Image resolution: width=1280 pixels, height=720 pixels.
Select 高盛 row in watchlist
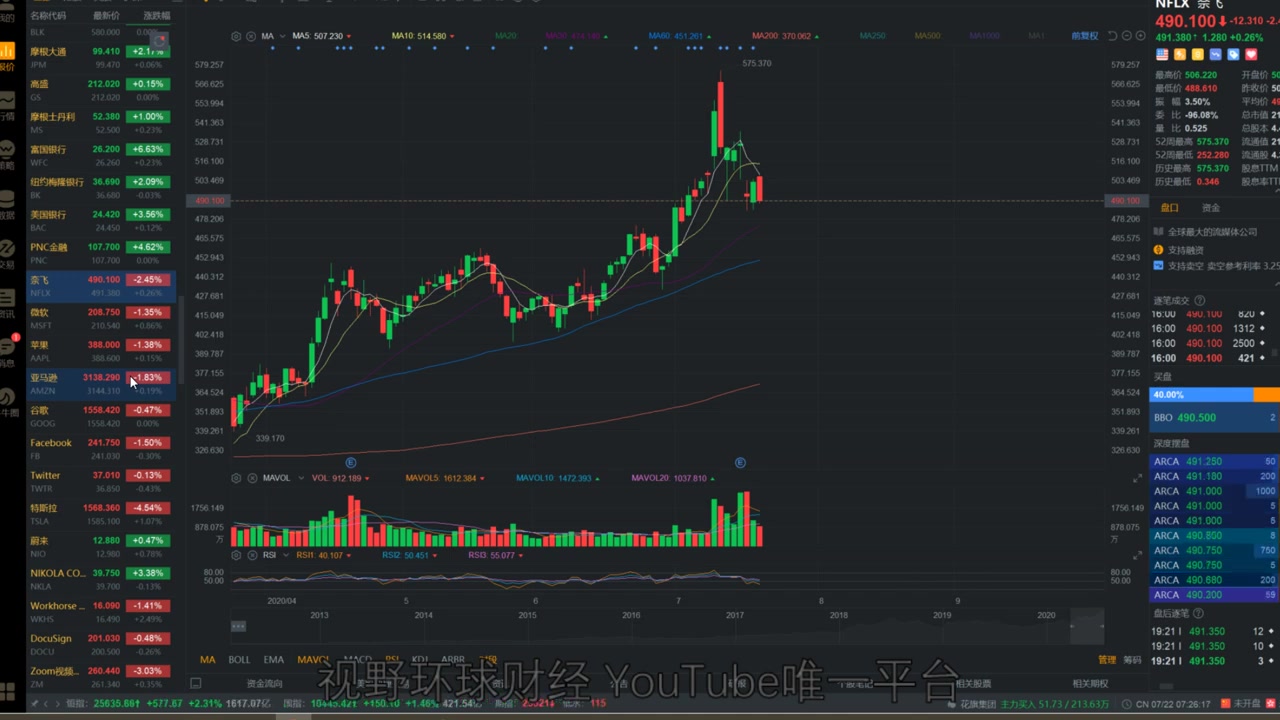pyautogui.click(x=101, y=90)
